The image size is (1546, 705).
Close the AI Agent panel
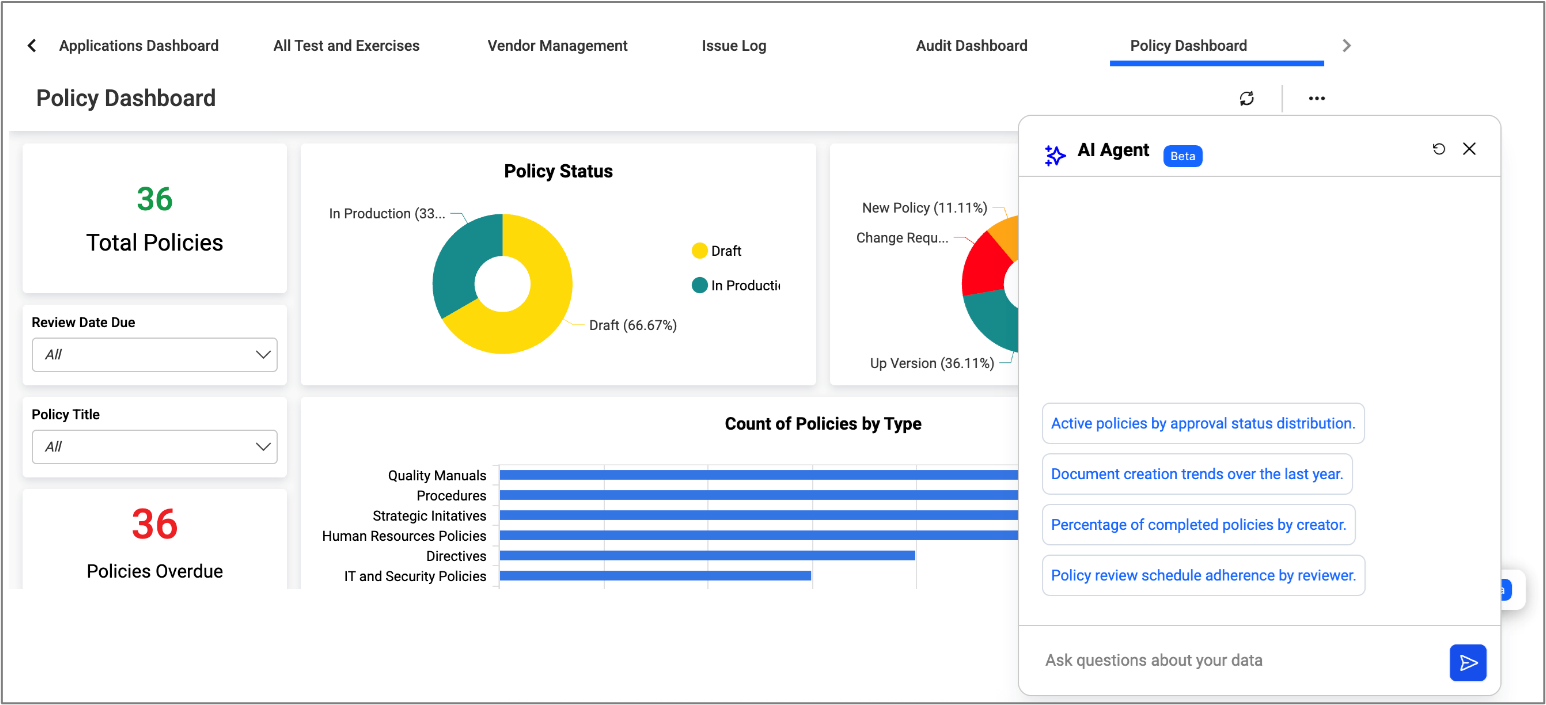click(1469, 149)
